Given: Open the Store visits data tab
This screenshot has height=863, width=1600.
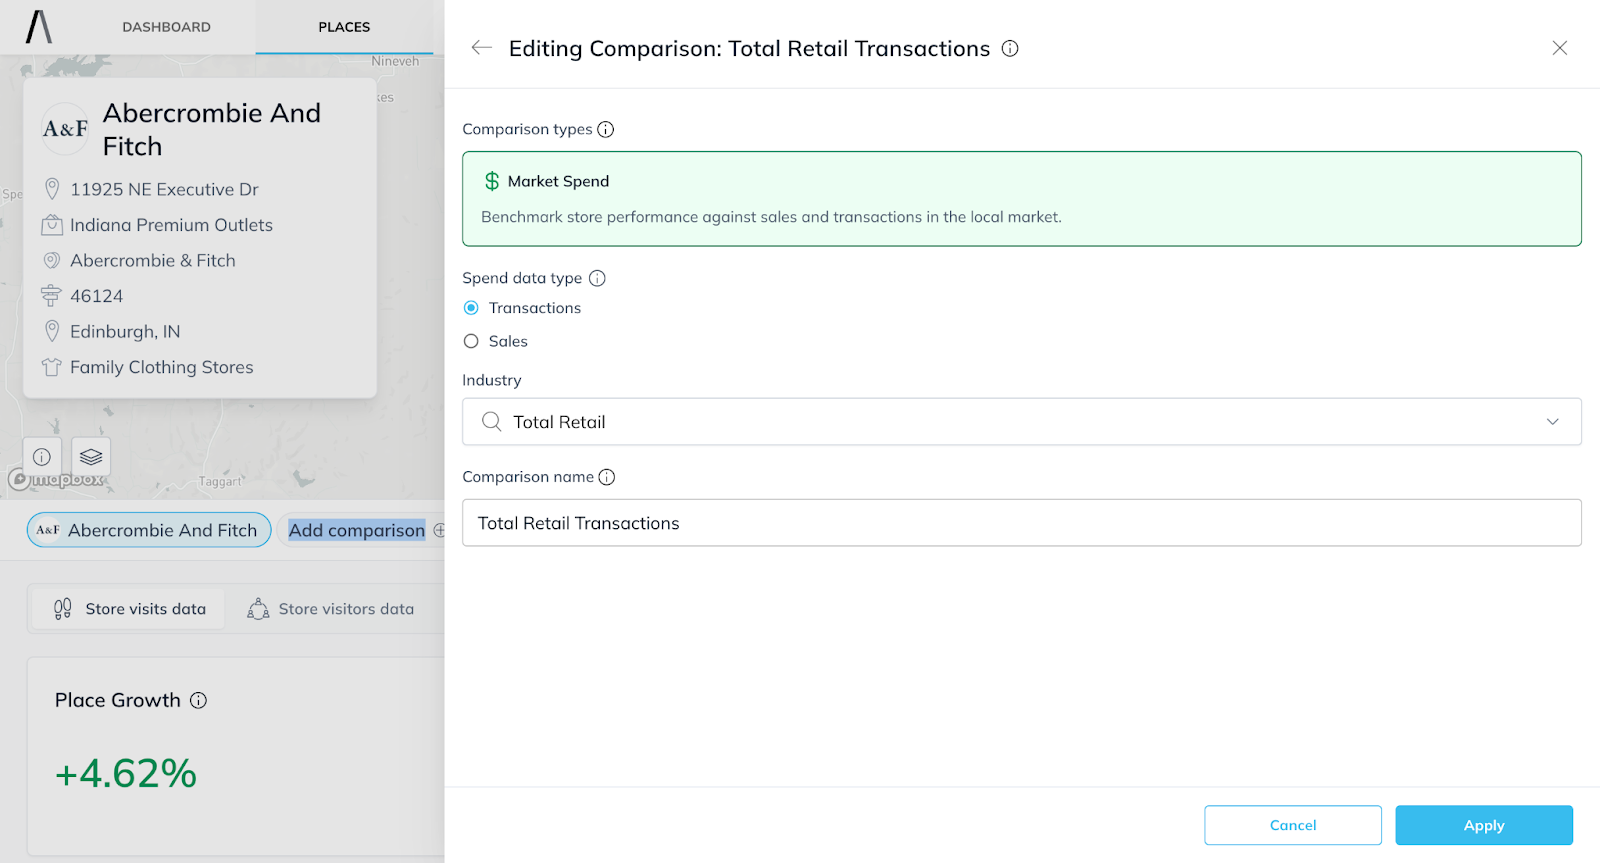Looking at the screenshot, I should (x=129, y=609).
